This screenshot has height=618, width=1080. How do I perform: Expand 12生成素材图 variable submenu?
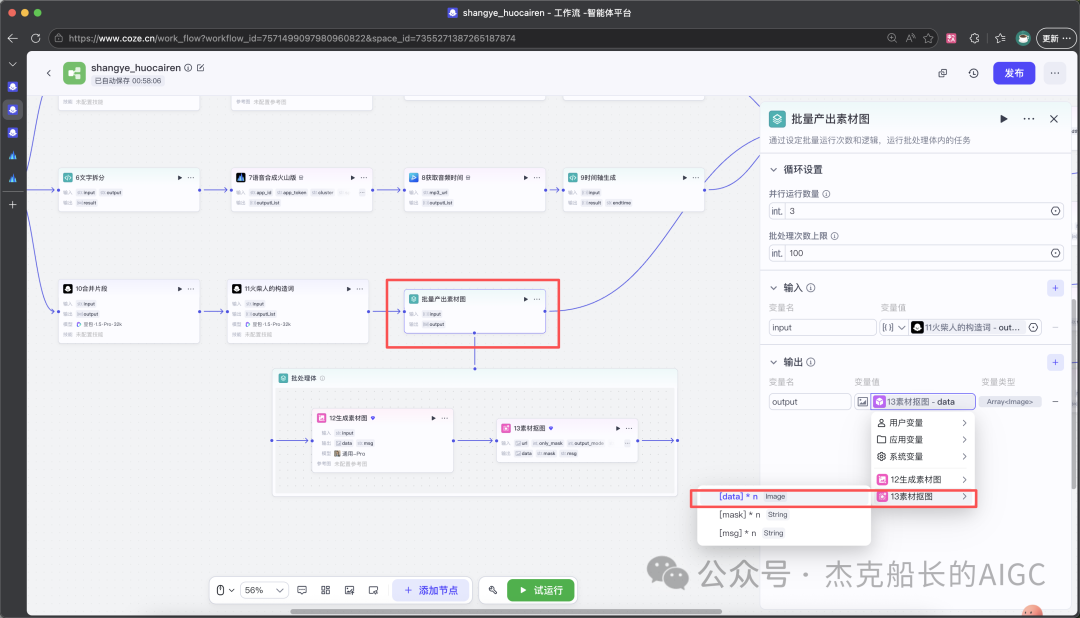click(x=922, y=480)
